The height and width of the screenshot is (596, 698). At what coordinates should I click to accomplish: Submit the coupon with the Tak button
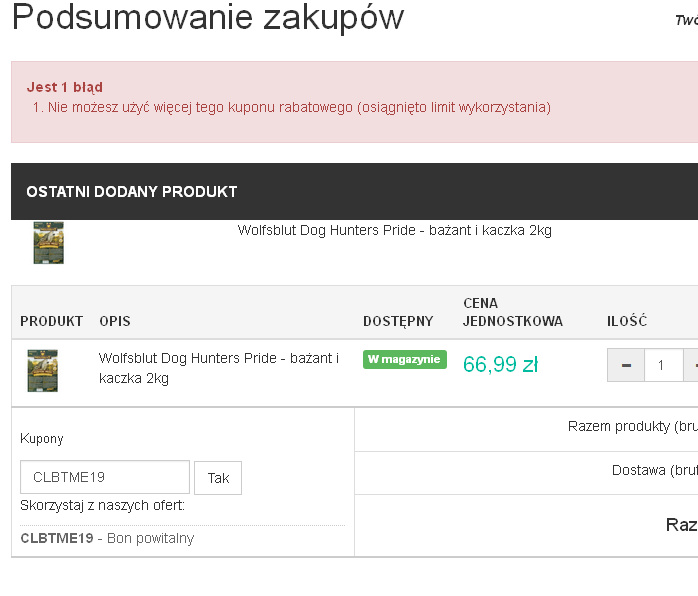coord(218,478)
